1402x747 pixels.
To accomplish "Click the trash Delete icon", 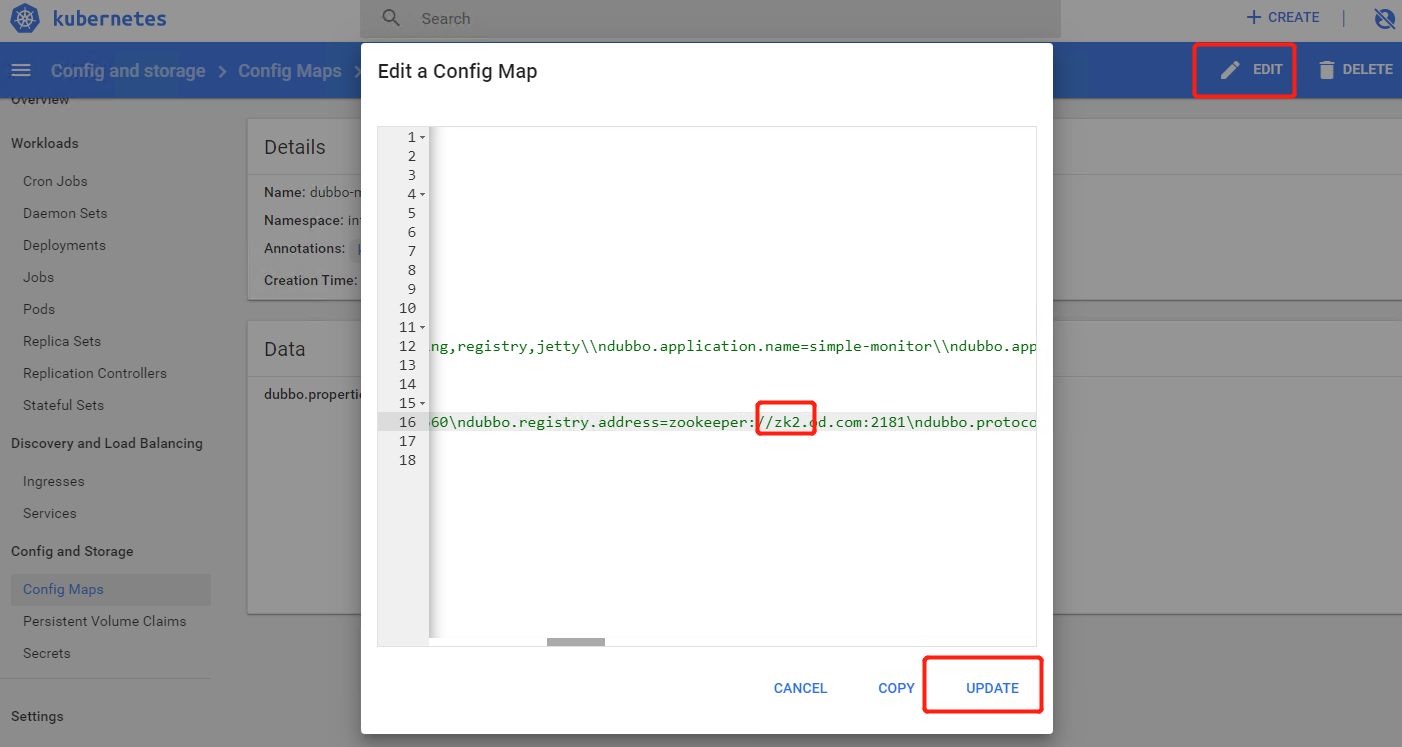I will (x=1326, y=70).
